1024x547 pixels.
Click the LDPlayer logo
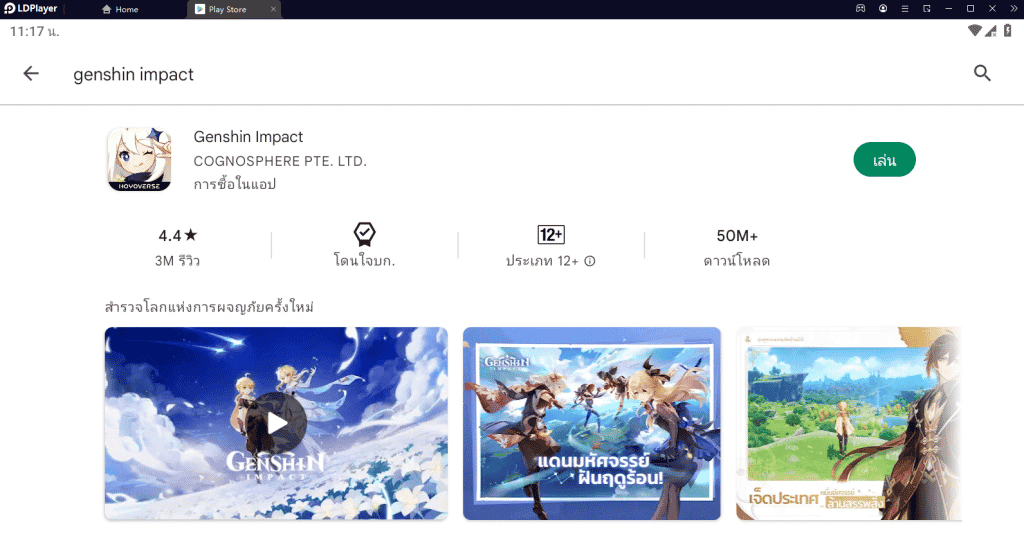[31, 8]
